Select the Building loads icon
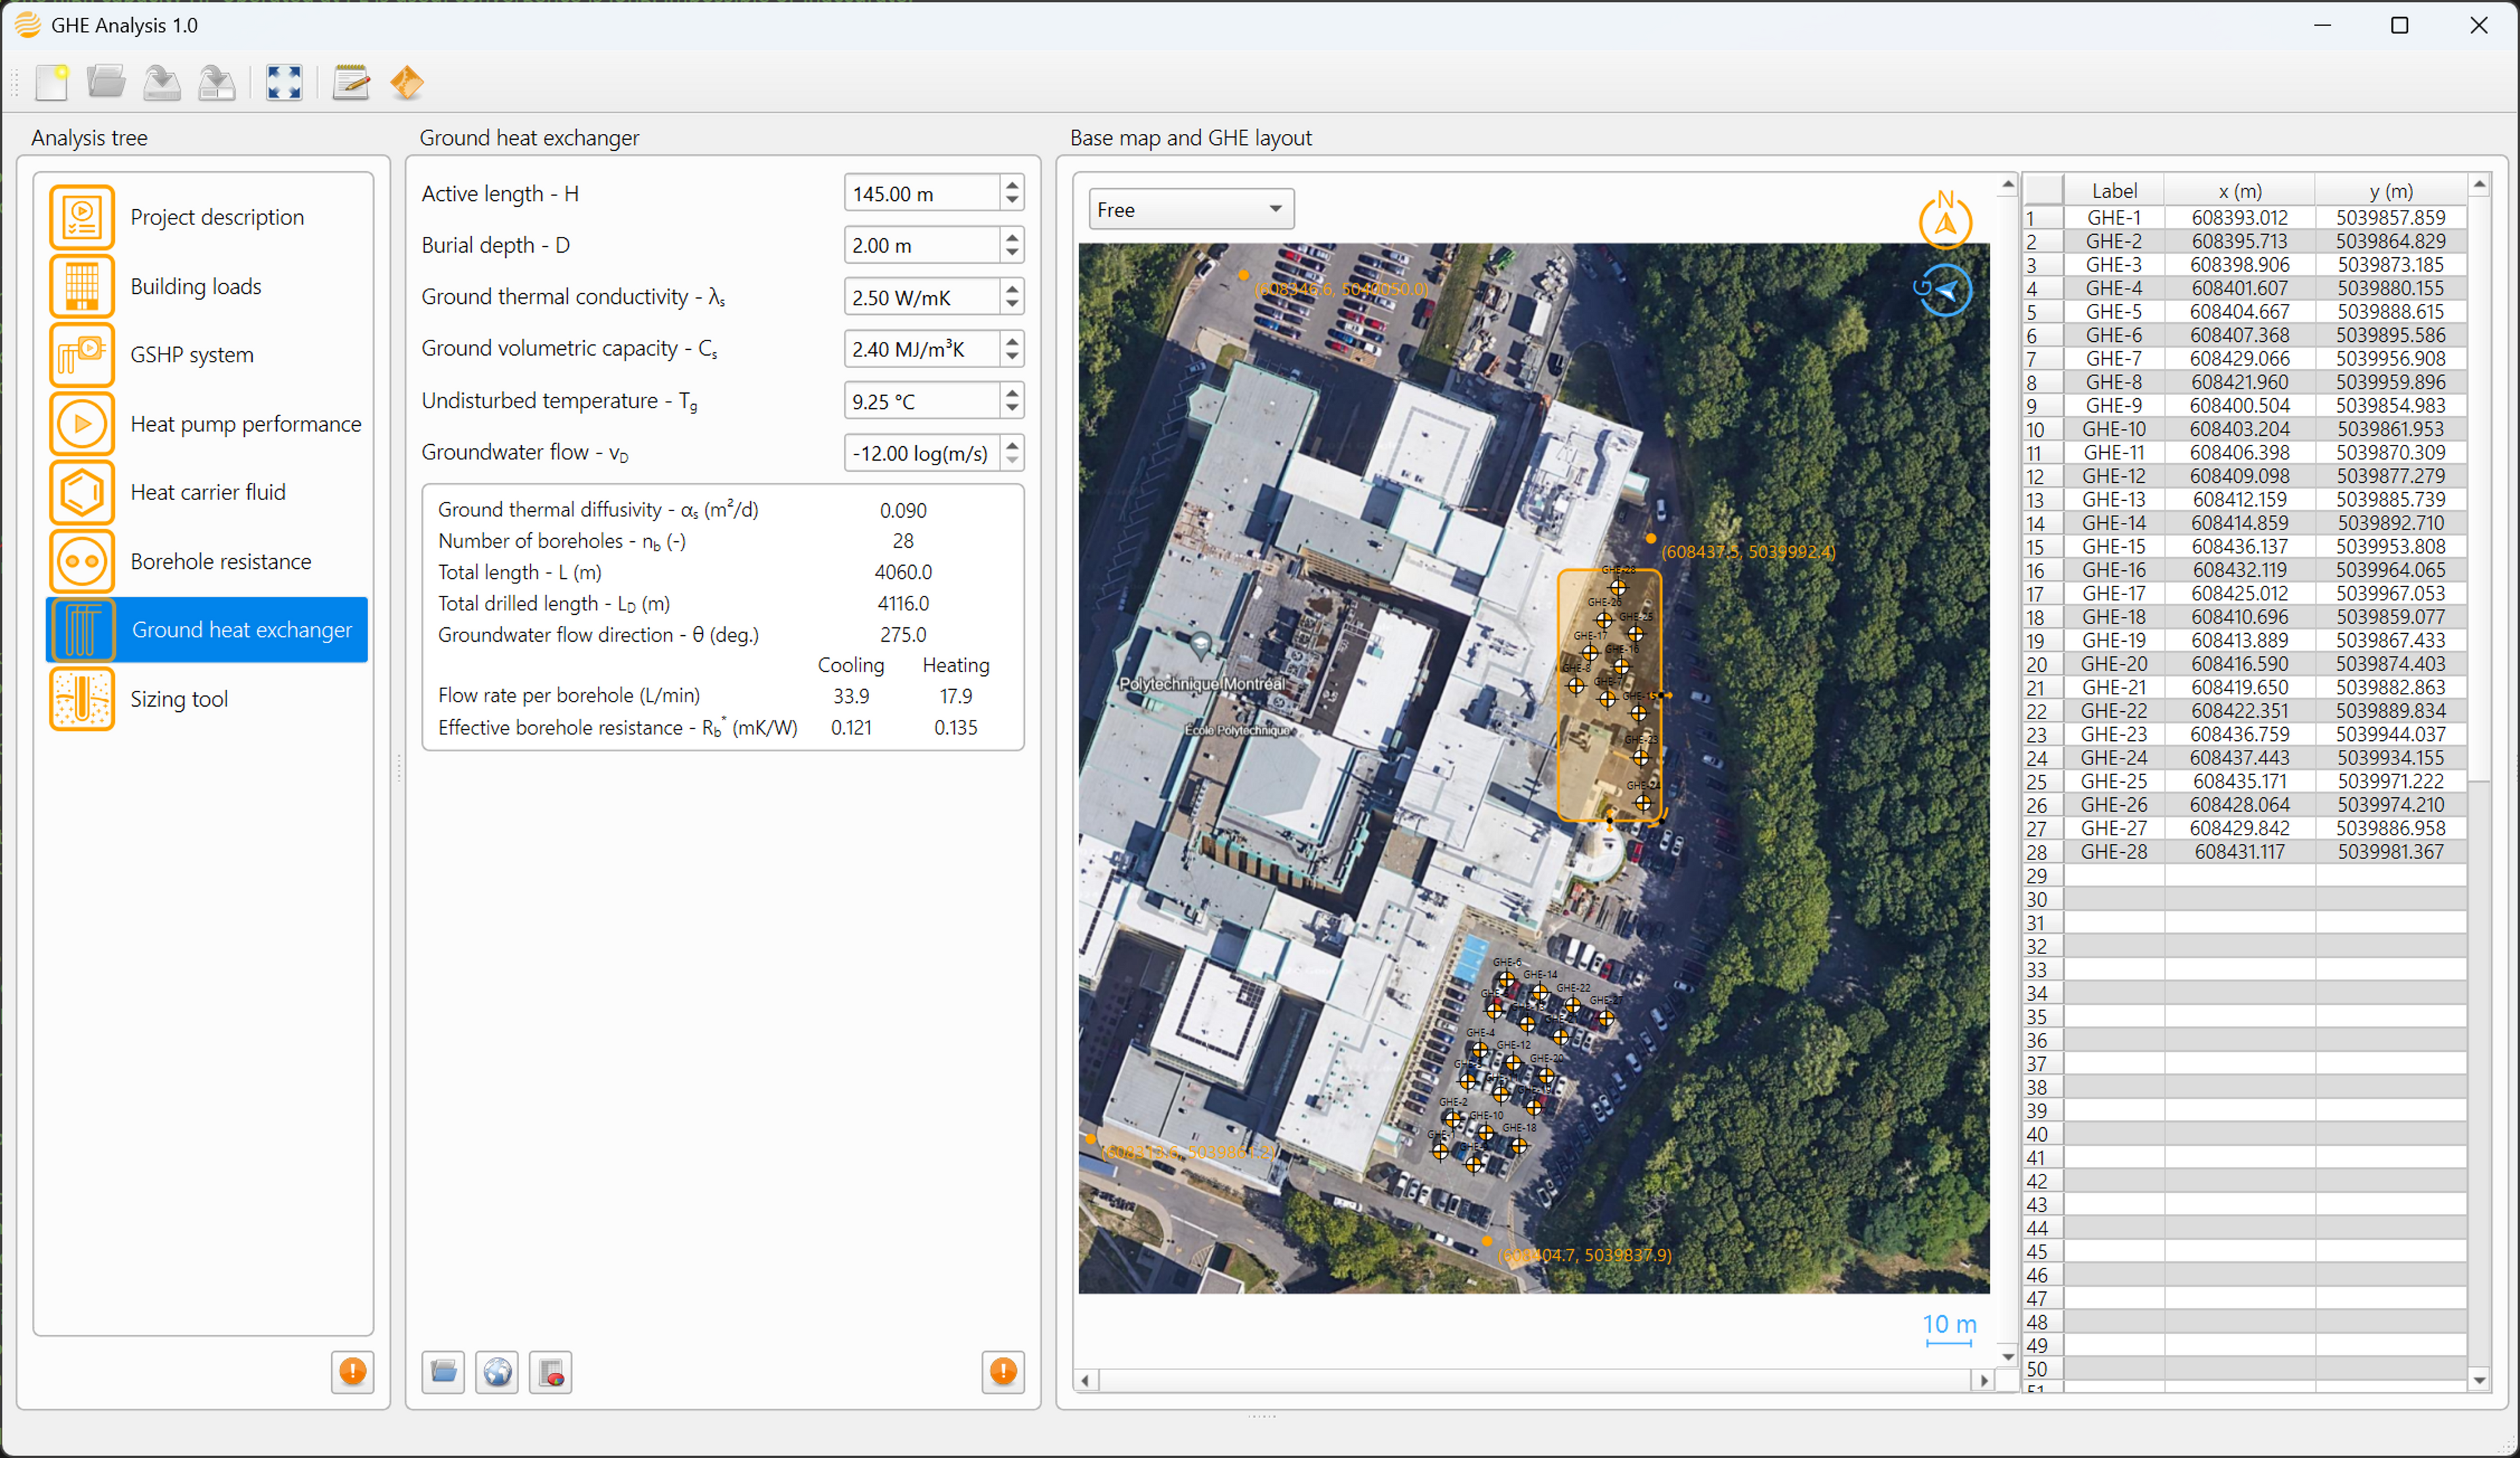2520x1458 pixels. [x=82, y=286]
